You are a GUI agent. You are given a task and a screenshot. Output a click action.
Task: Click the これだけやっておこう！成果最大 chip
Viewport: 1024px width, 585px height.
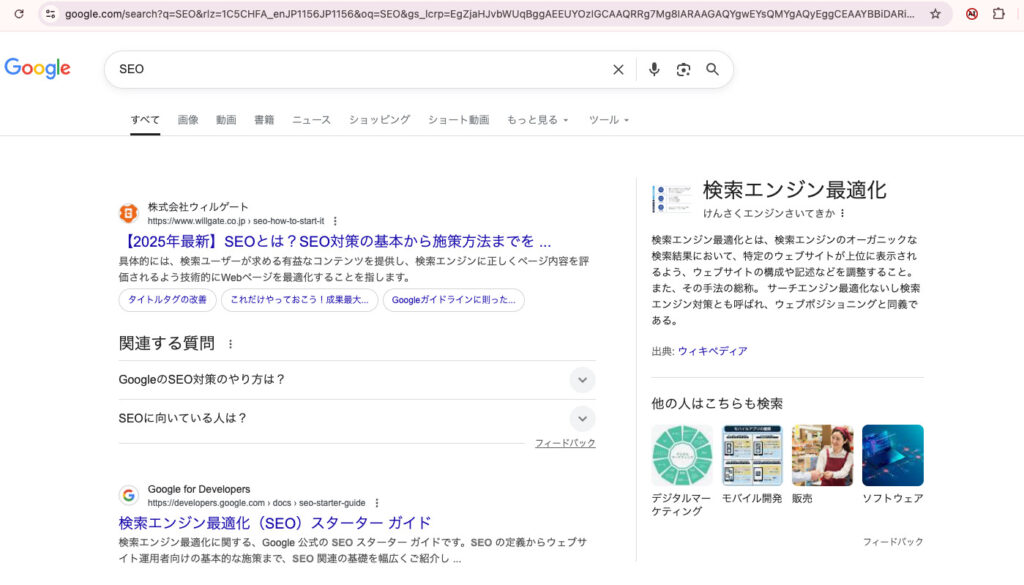tap(299, 300)
